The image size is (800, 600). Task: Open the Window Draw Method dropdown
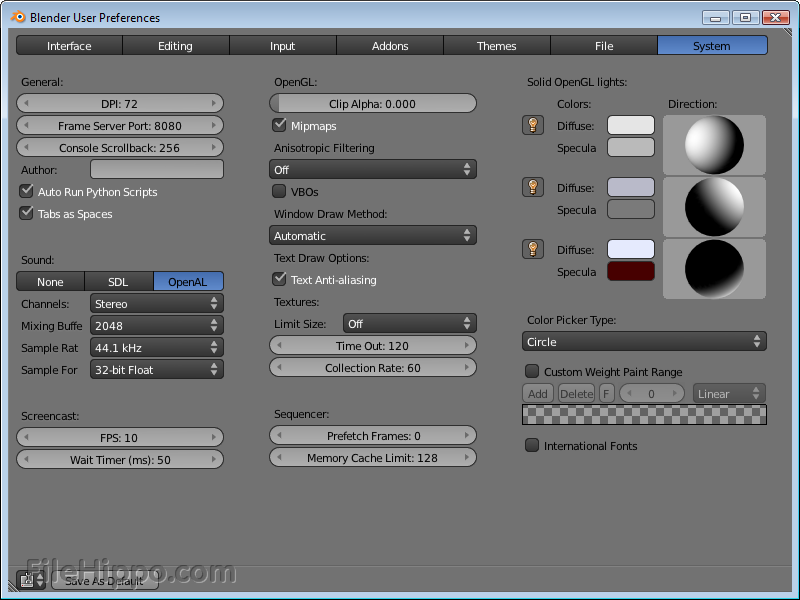pyautogui.click(x=372, y=235)
